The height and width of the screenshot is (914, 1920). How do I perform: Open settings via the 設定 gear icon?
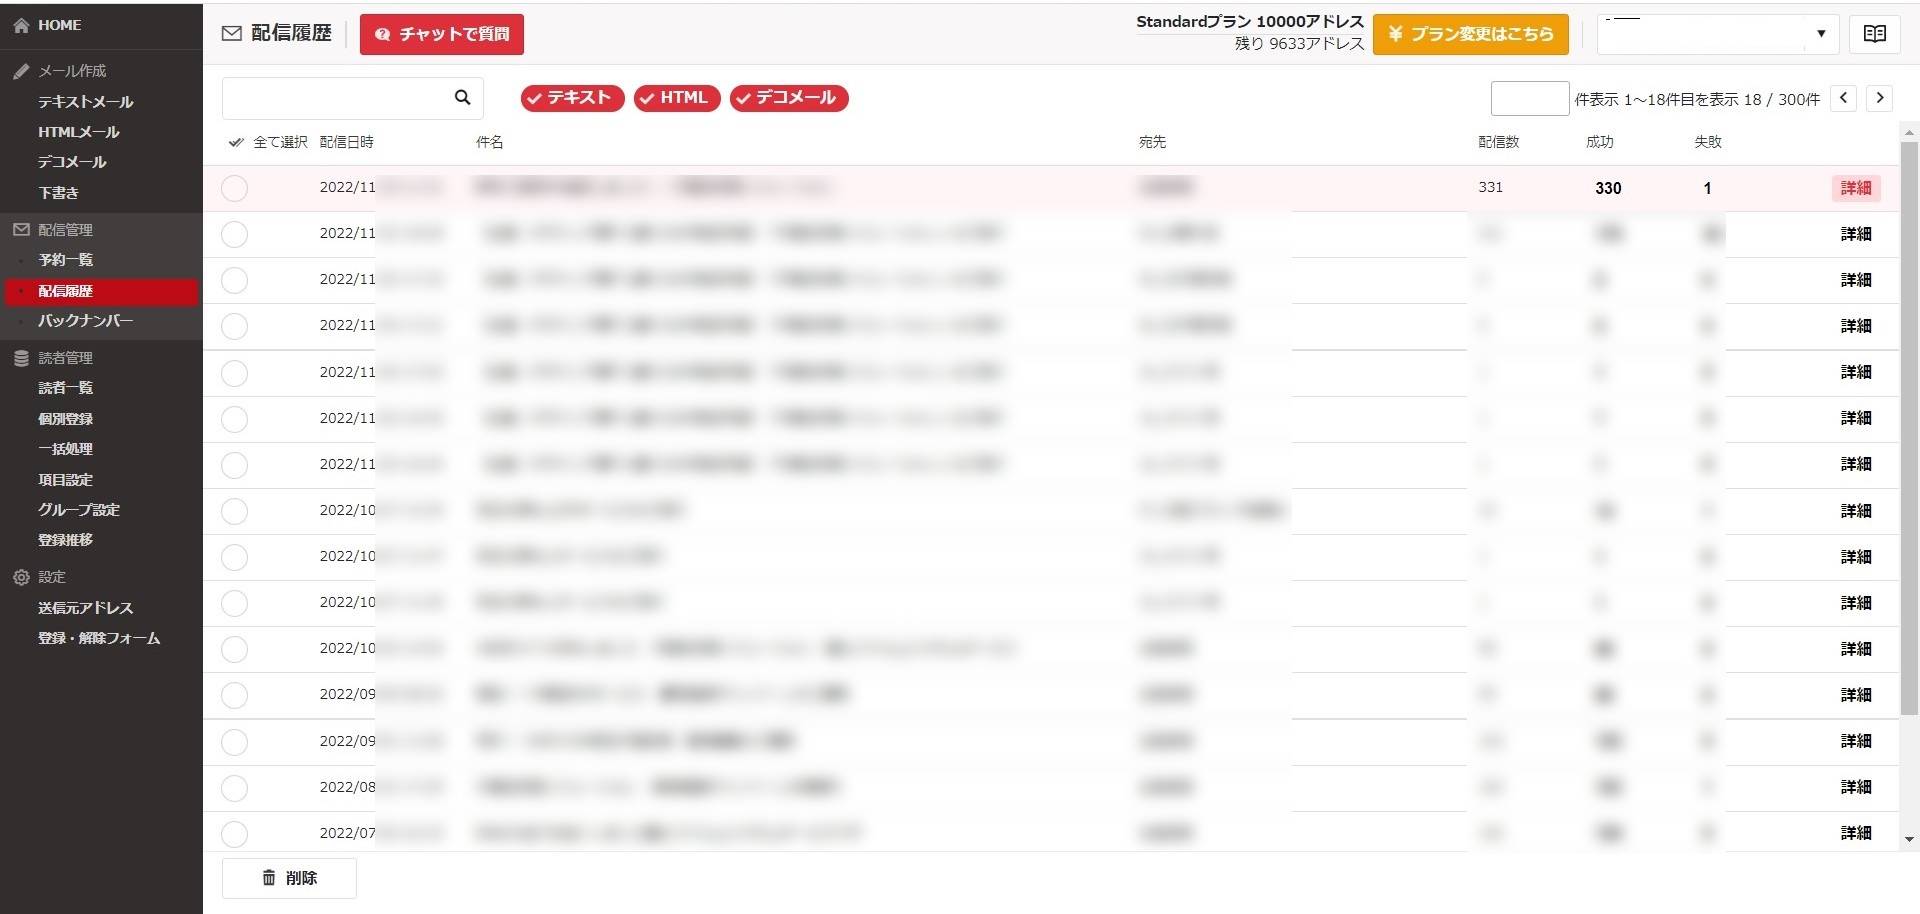[20, 577]
